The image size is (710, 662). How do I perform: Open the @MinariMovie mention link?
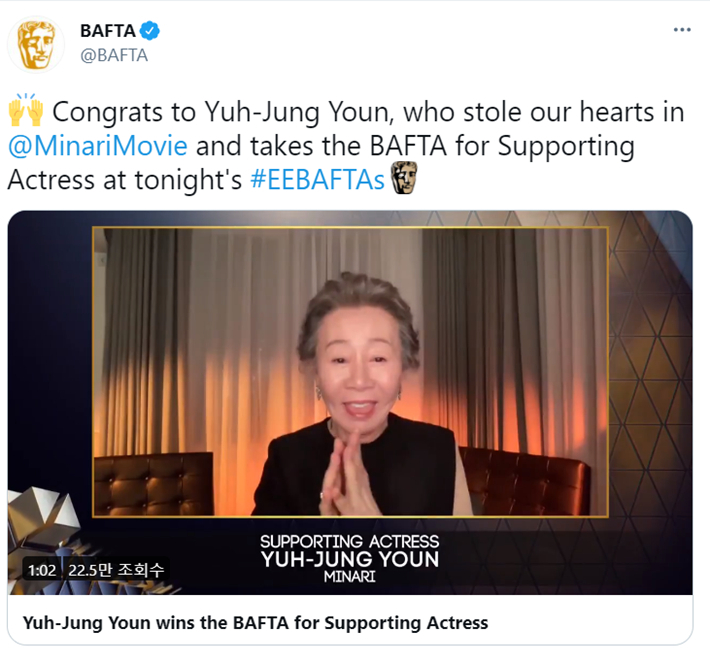click(98, 146)
